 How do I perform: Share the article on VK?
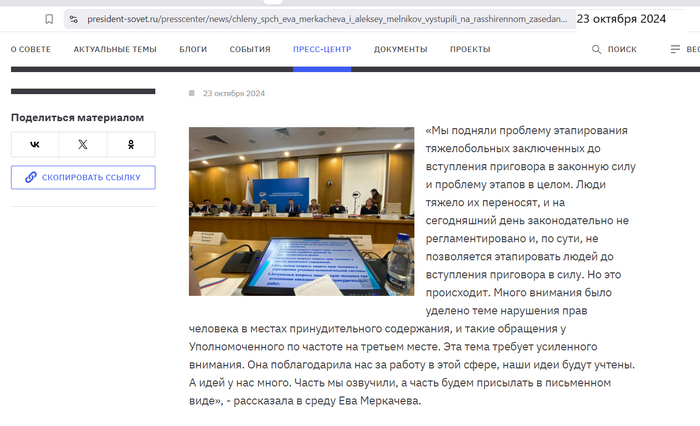(35, 144)
